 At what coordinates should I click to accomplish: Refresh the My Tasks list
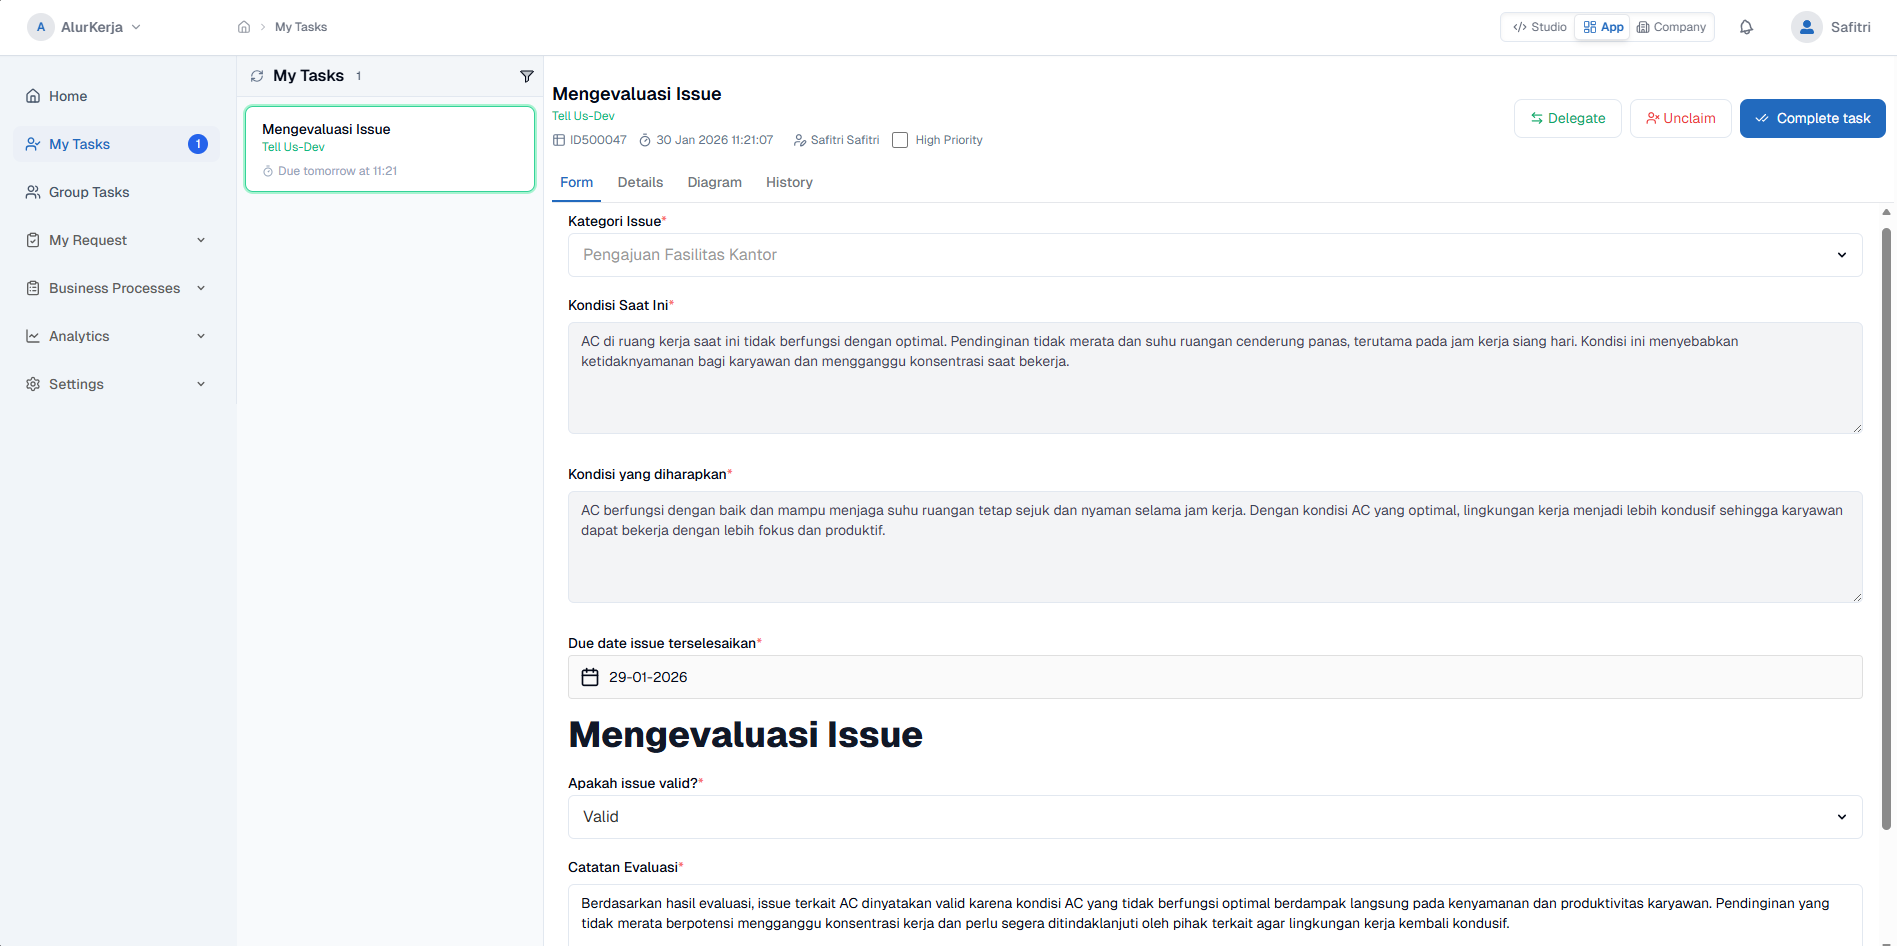(257, 76)
